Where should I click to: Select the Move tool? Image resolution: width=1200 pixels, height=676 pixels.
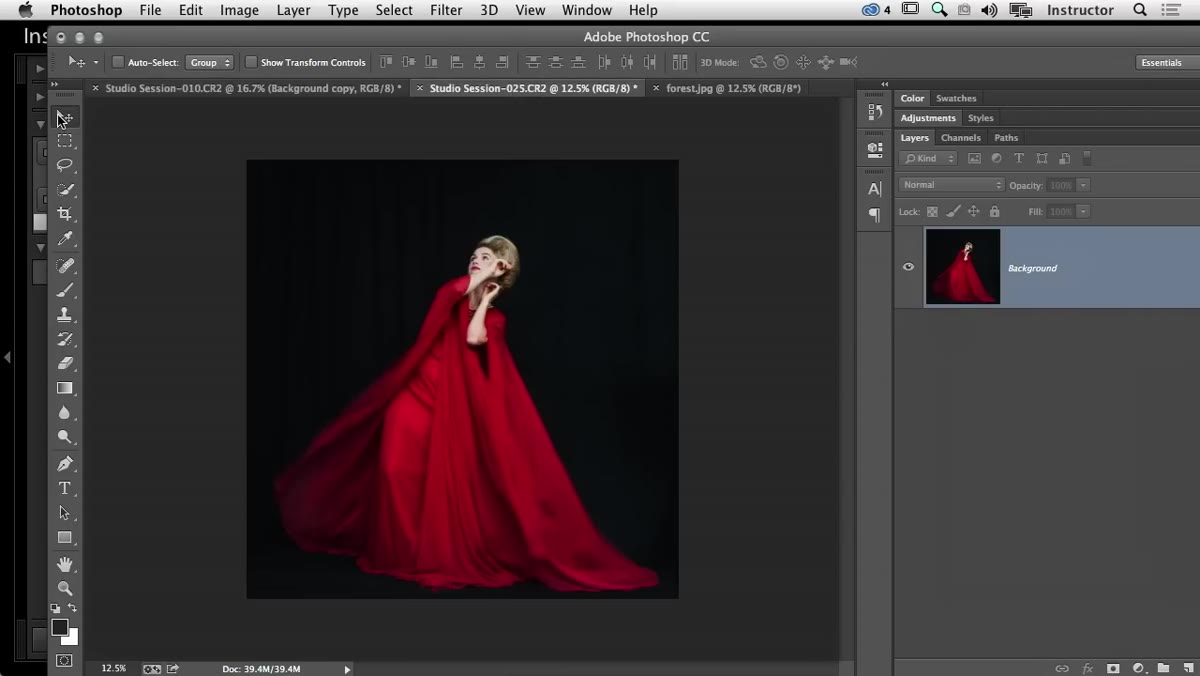tap(65, 118)
